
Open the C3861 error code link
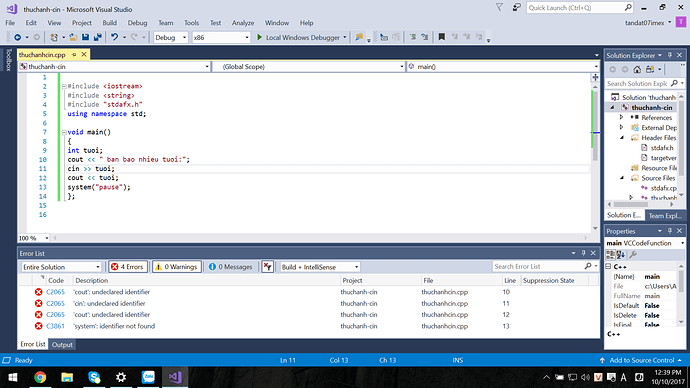click(55, 326)
